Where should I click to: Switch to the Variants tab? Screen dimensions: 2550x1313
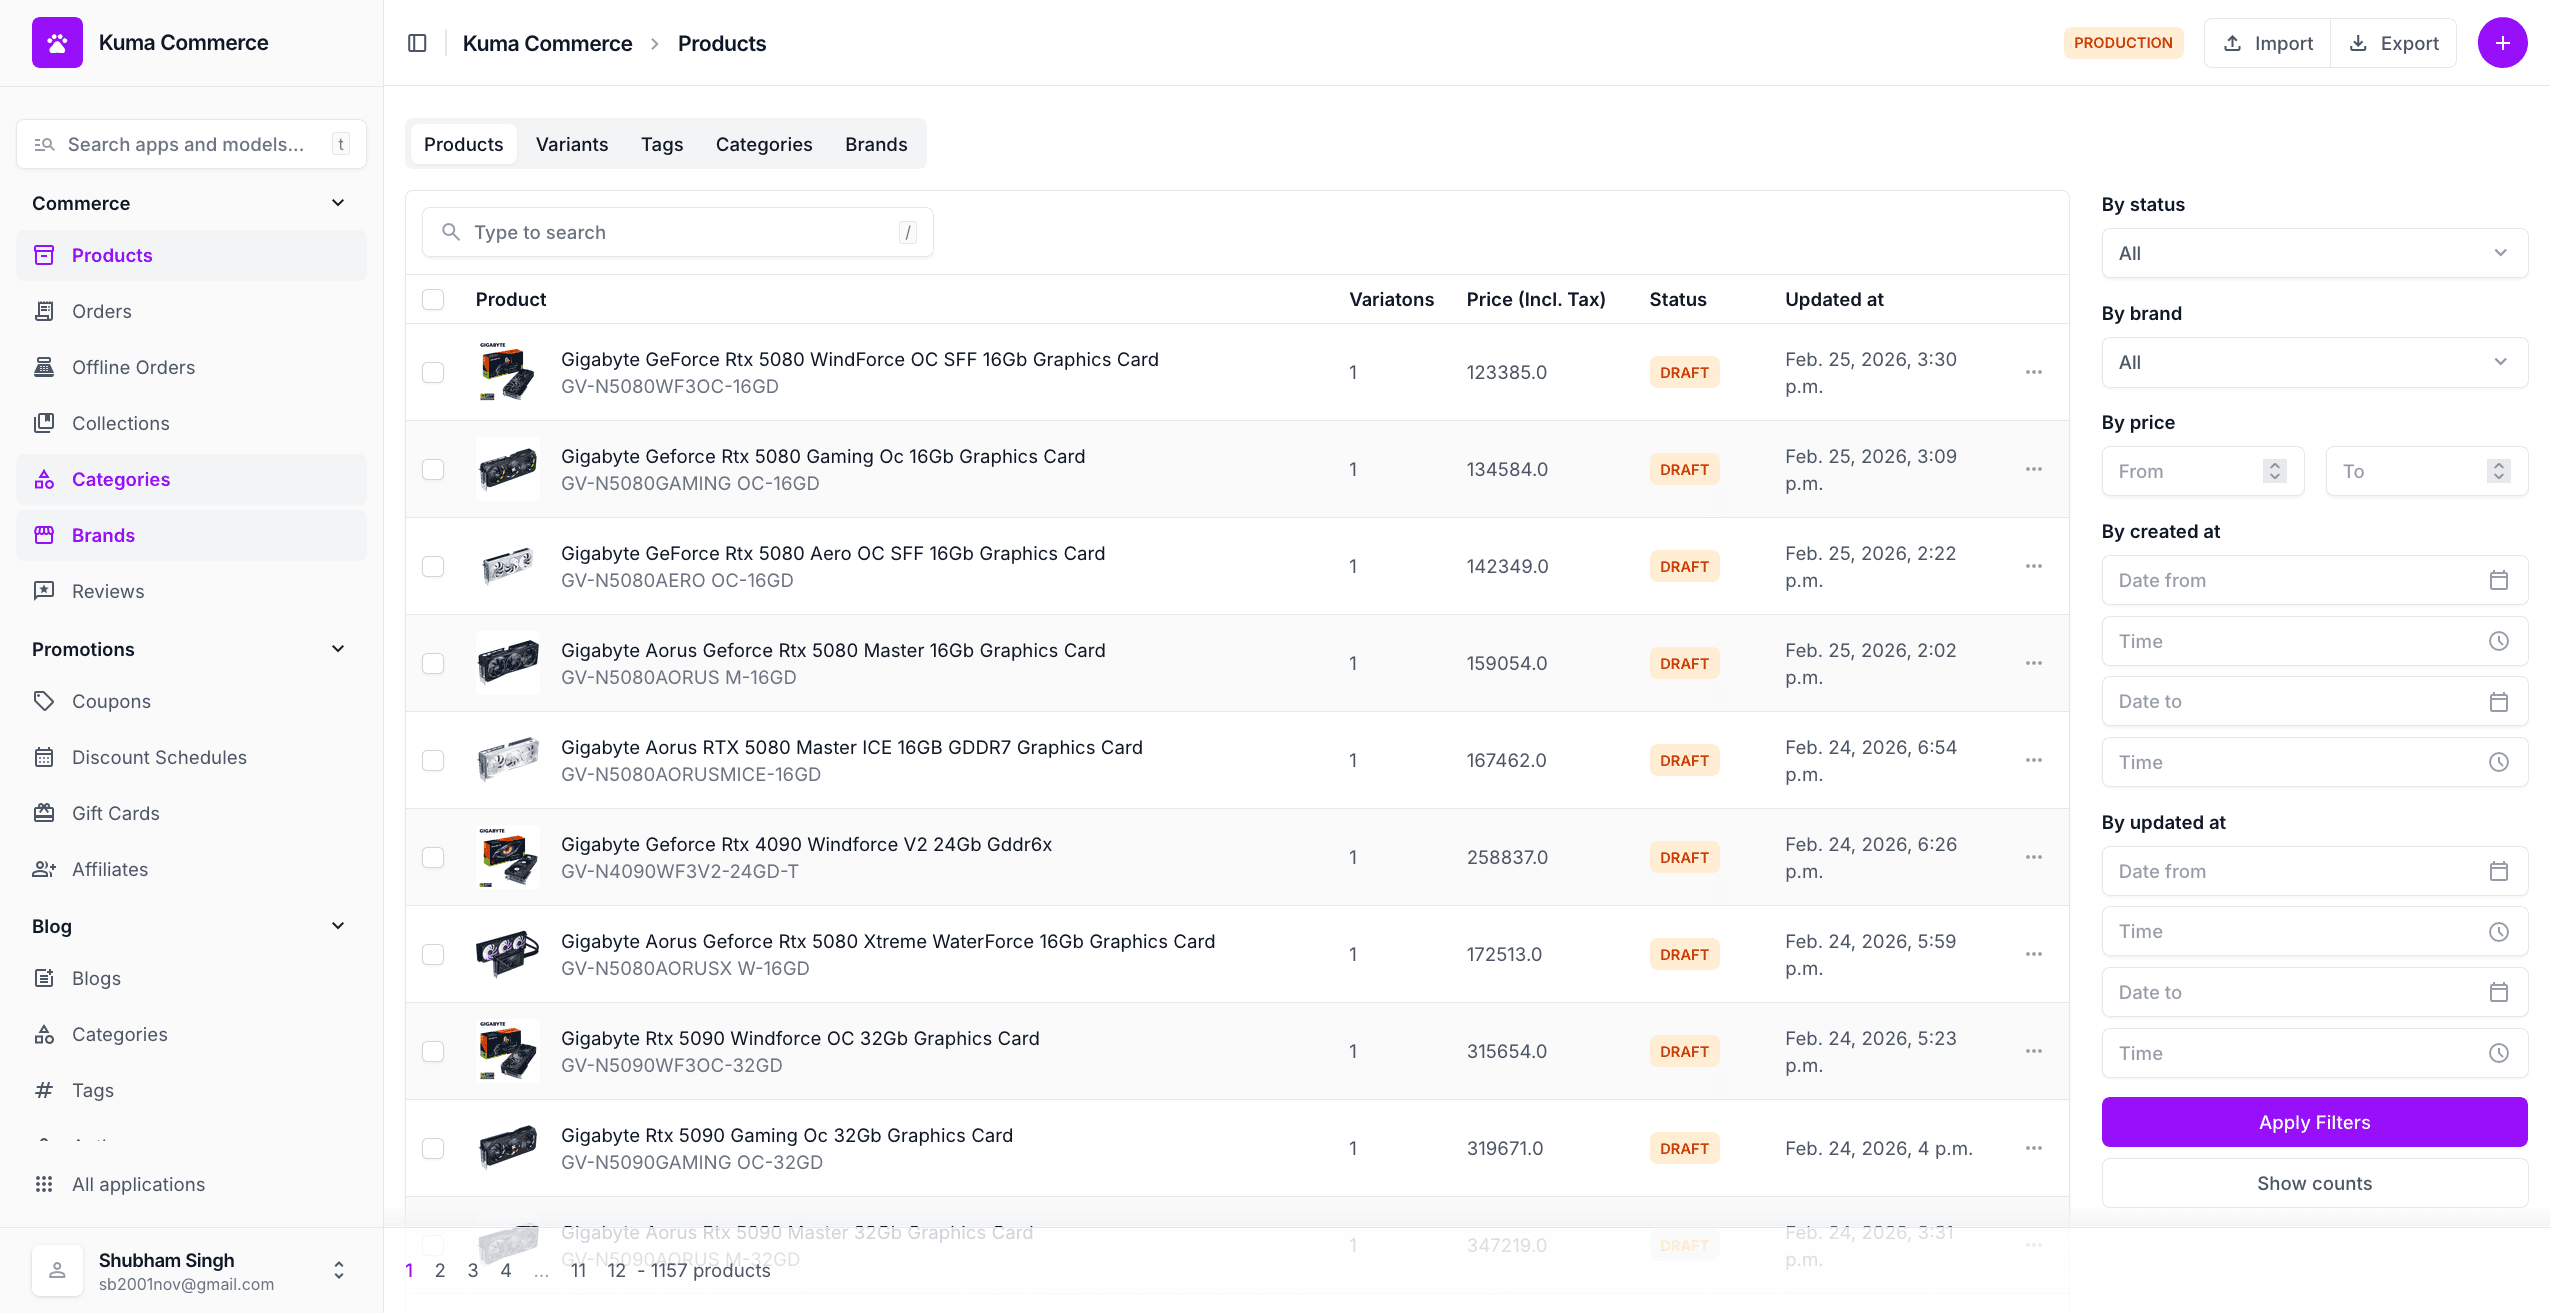pyautogui.click(x=571, y=144)
